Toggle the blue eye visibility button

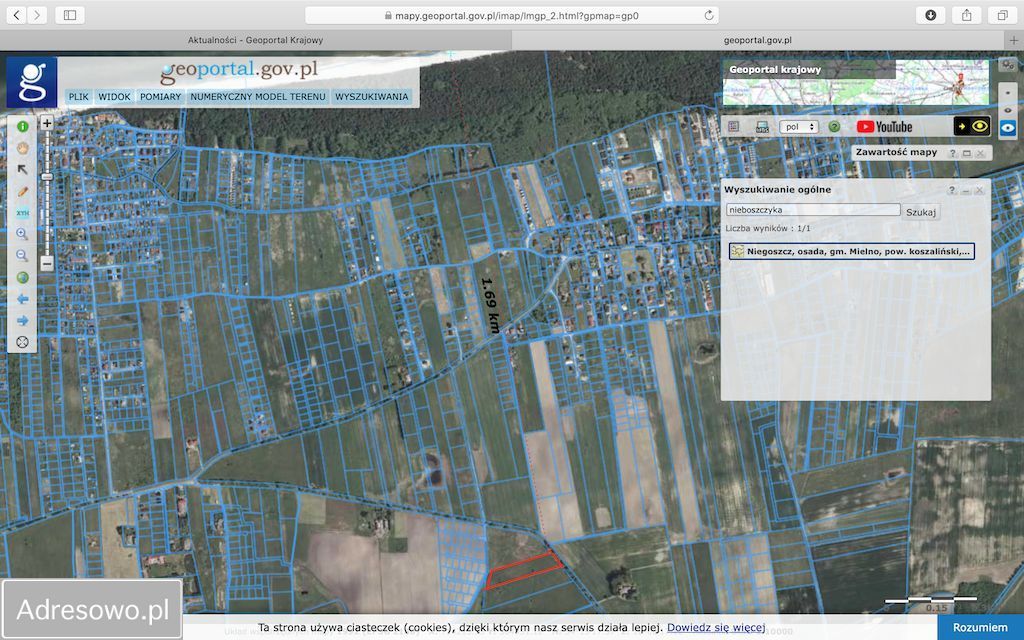tap(1008, 127)
